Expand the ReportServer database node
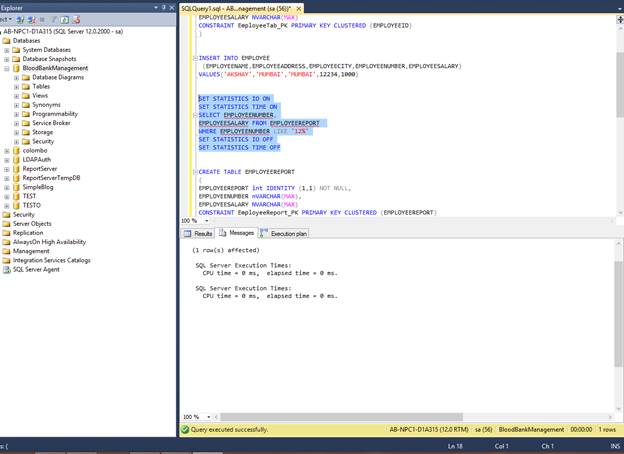Image resolution: width=624 pixels, height=454 pixels. coord(7,169)
